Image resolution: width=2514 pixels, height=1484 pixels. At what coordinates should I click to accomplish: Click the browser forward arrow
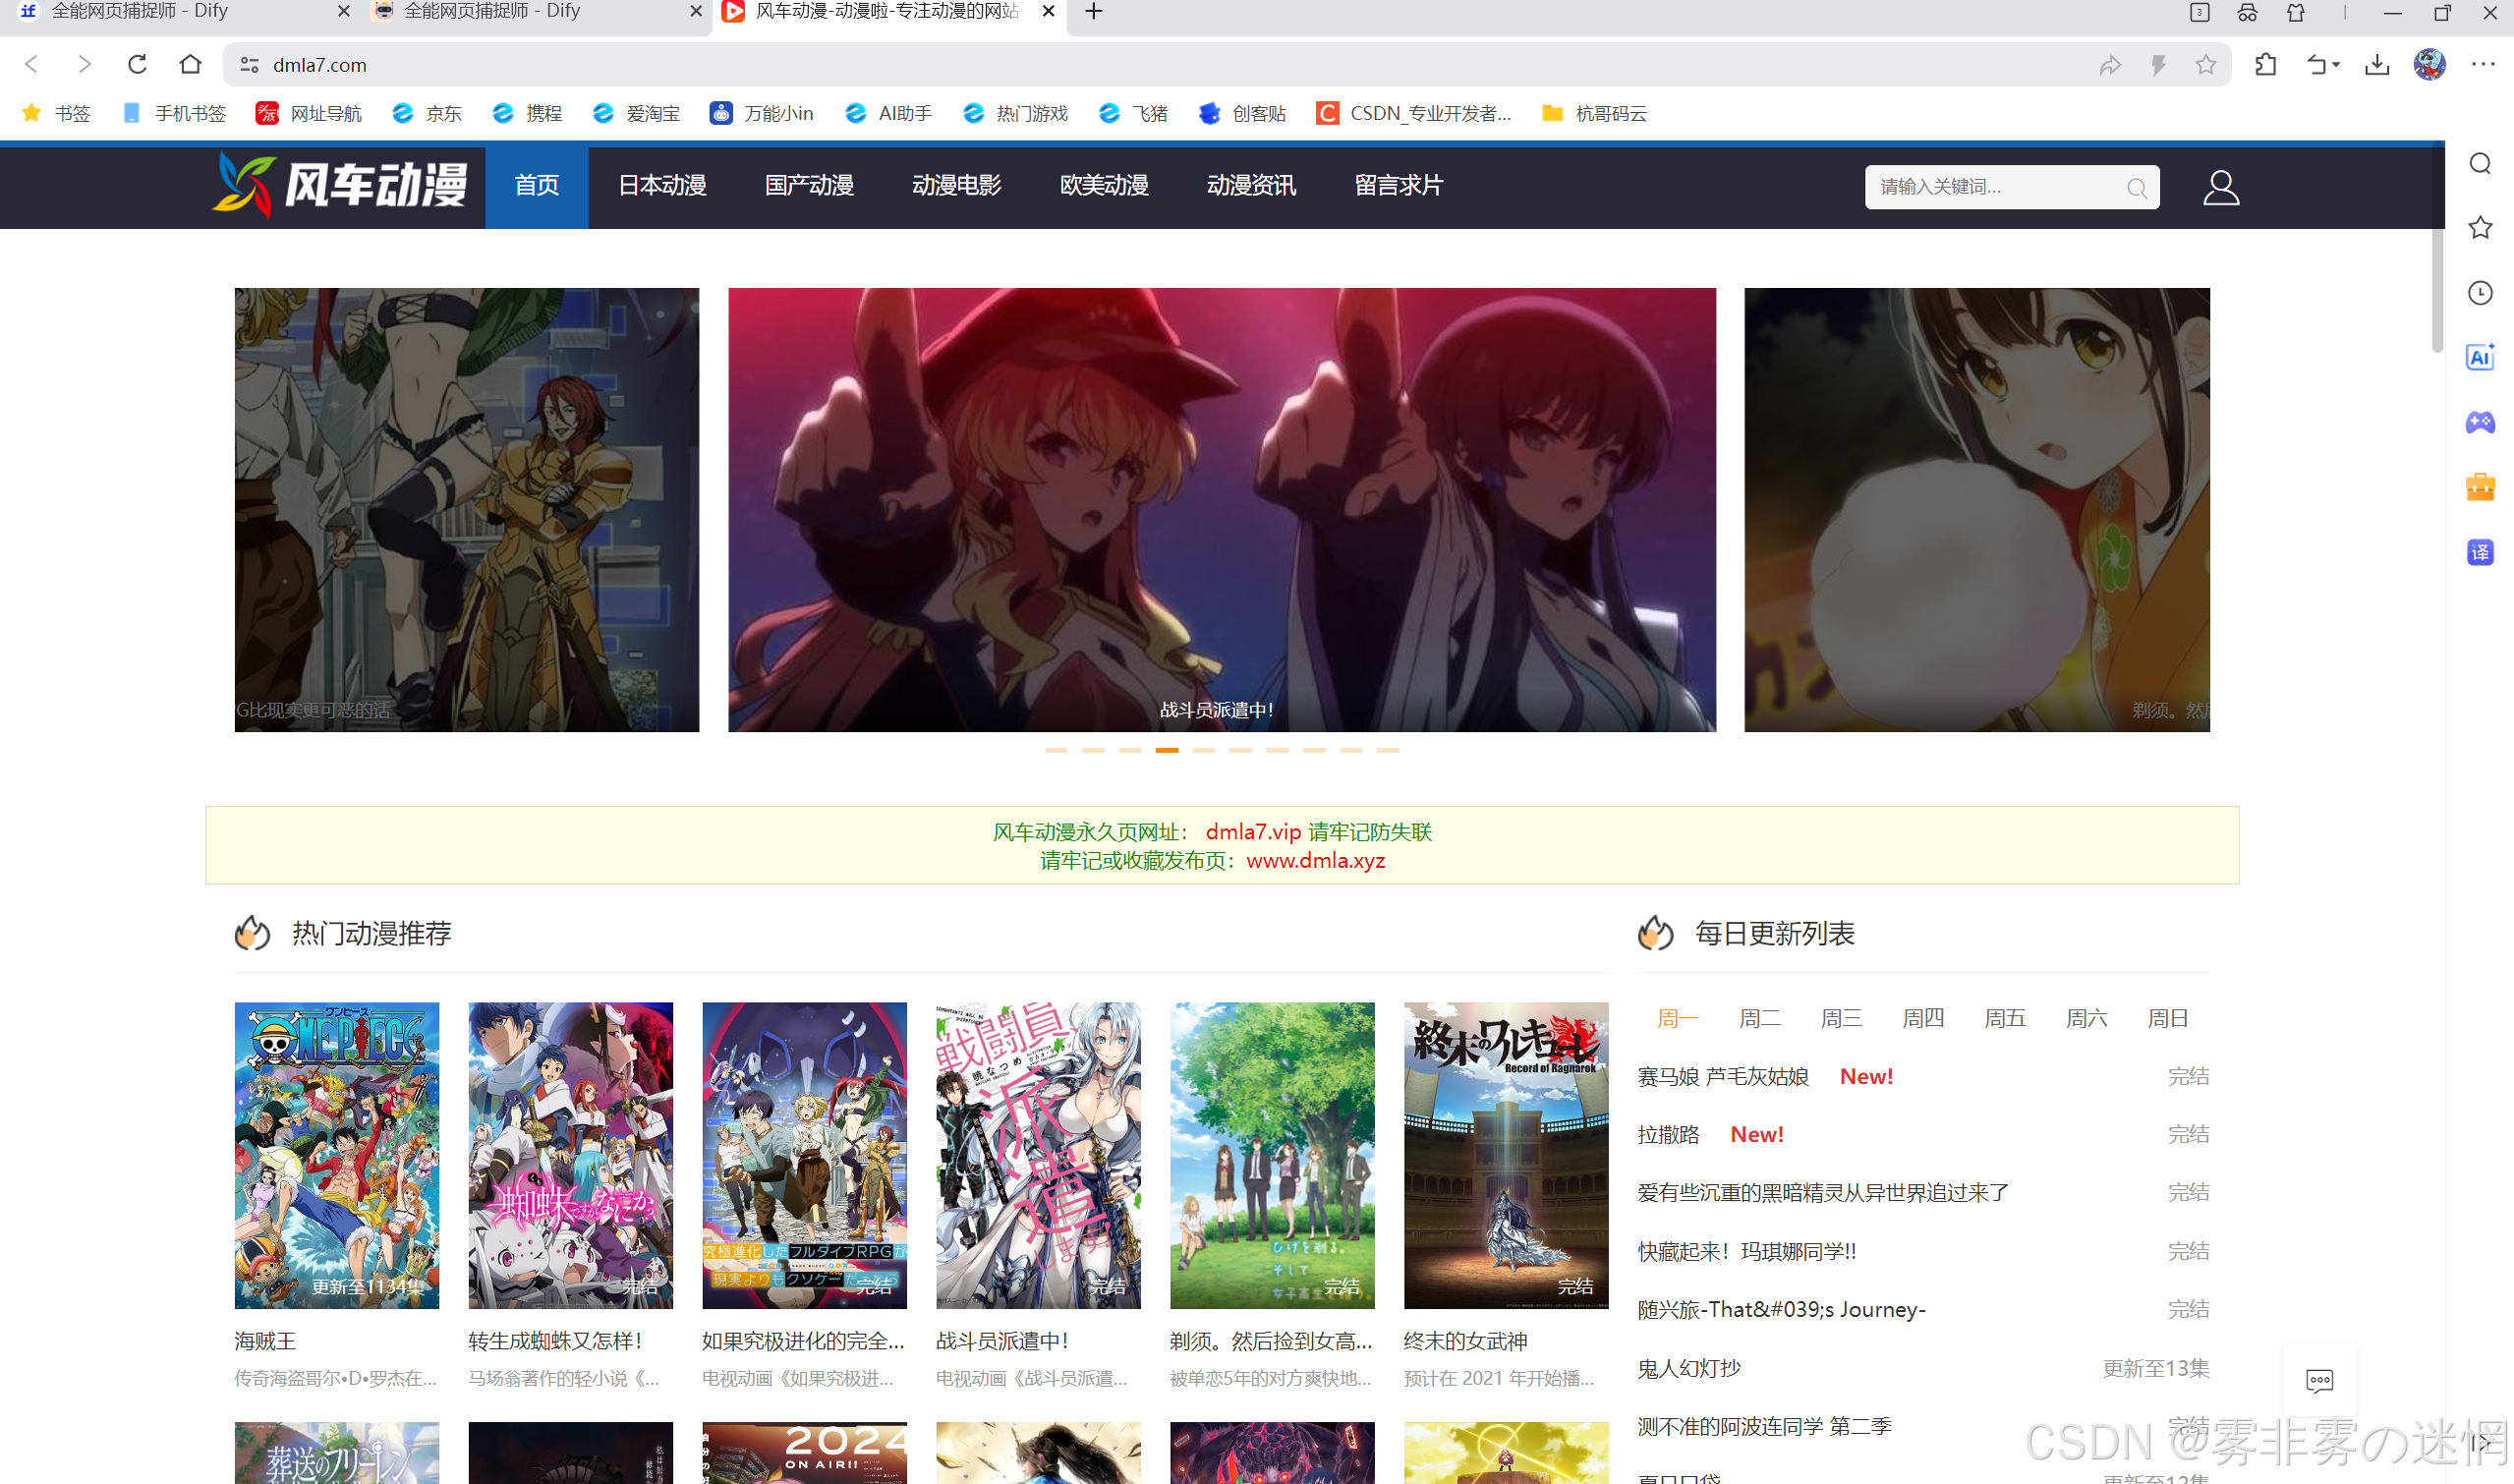click(85, 65)
